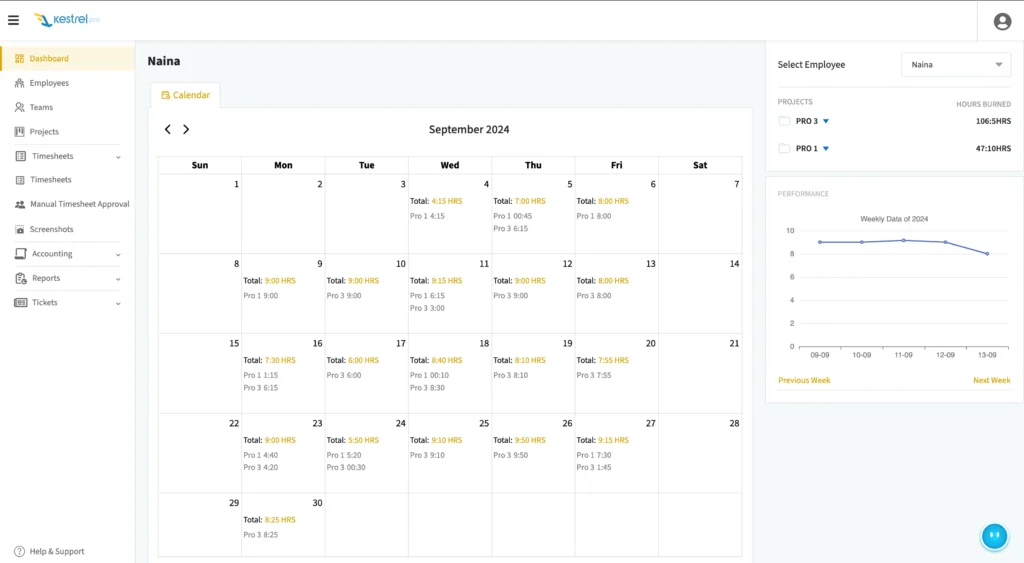Open Screenshots in the sidebar
This screenshot has width=1024, height=563.
tap(52, 229)
